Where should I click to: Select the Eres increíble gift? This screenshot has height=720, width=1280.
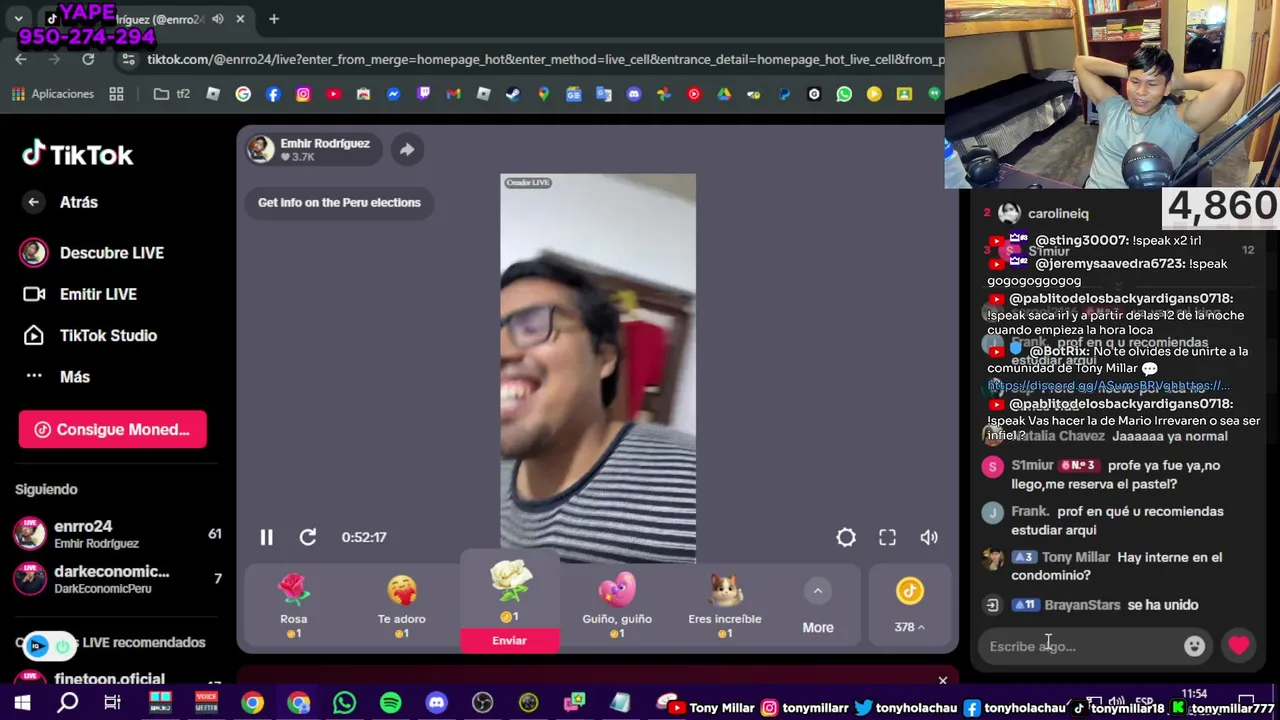pos(725,607)
